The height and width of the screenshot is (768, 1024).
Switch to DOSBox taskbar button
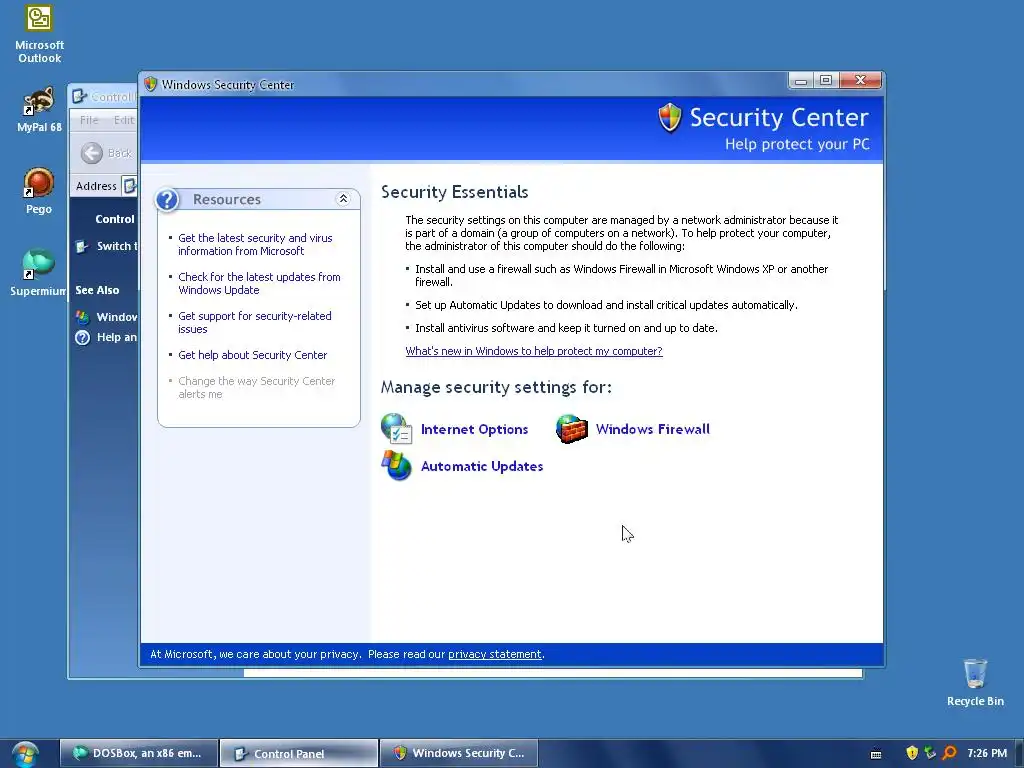(138, 753)
